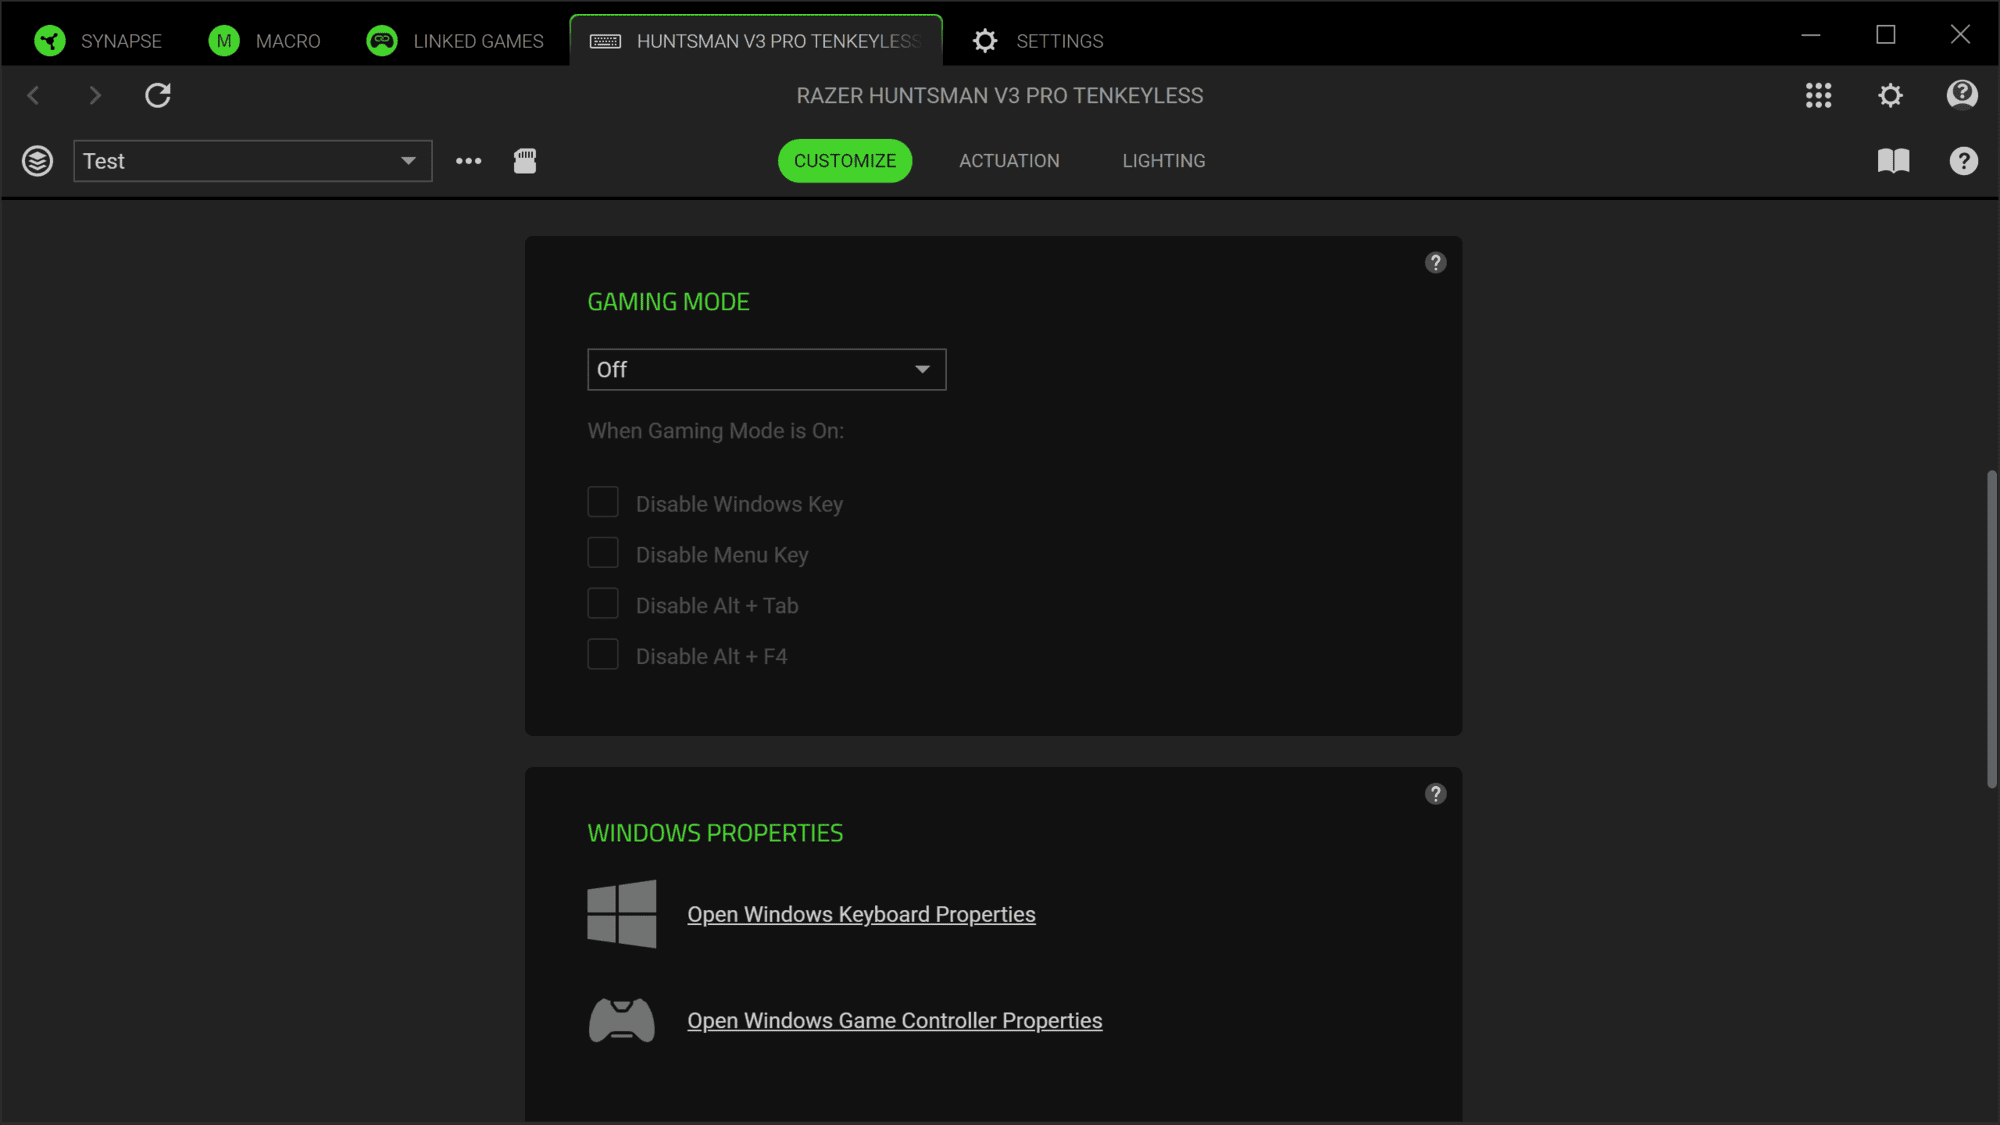Click the gear icon beside Settings label
The image size is (2000, 1125).
(985, 41)
